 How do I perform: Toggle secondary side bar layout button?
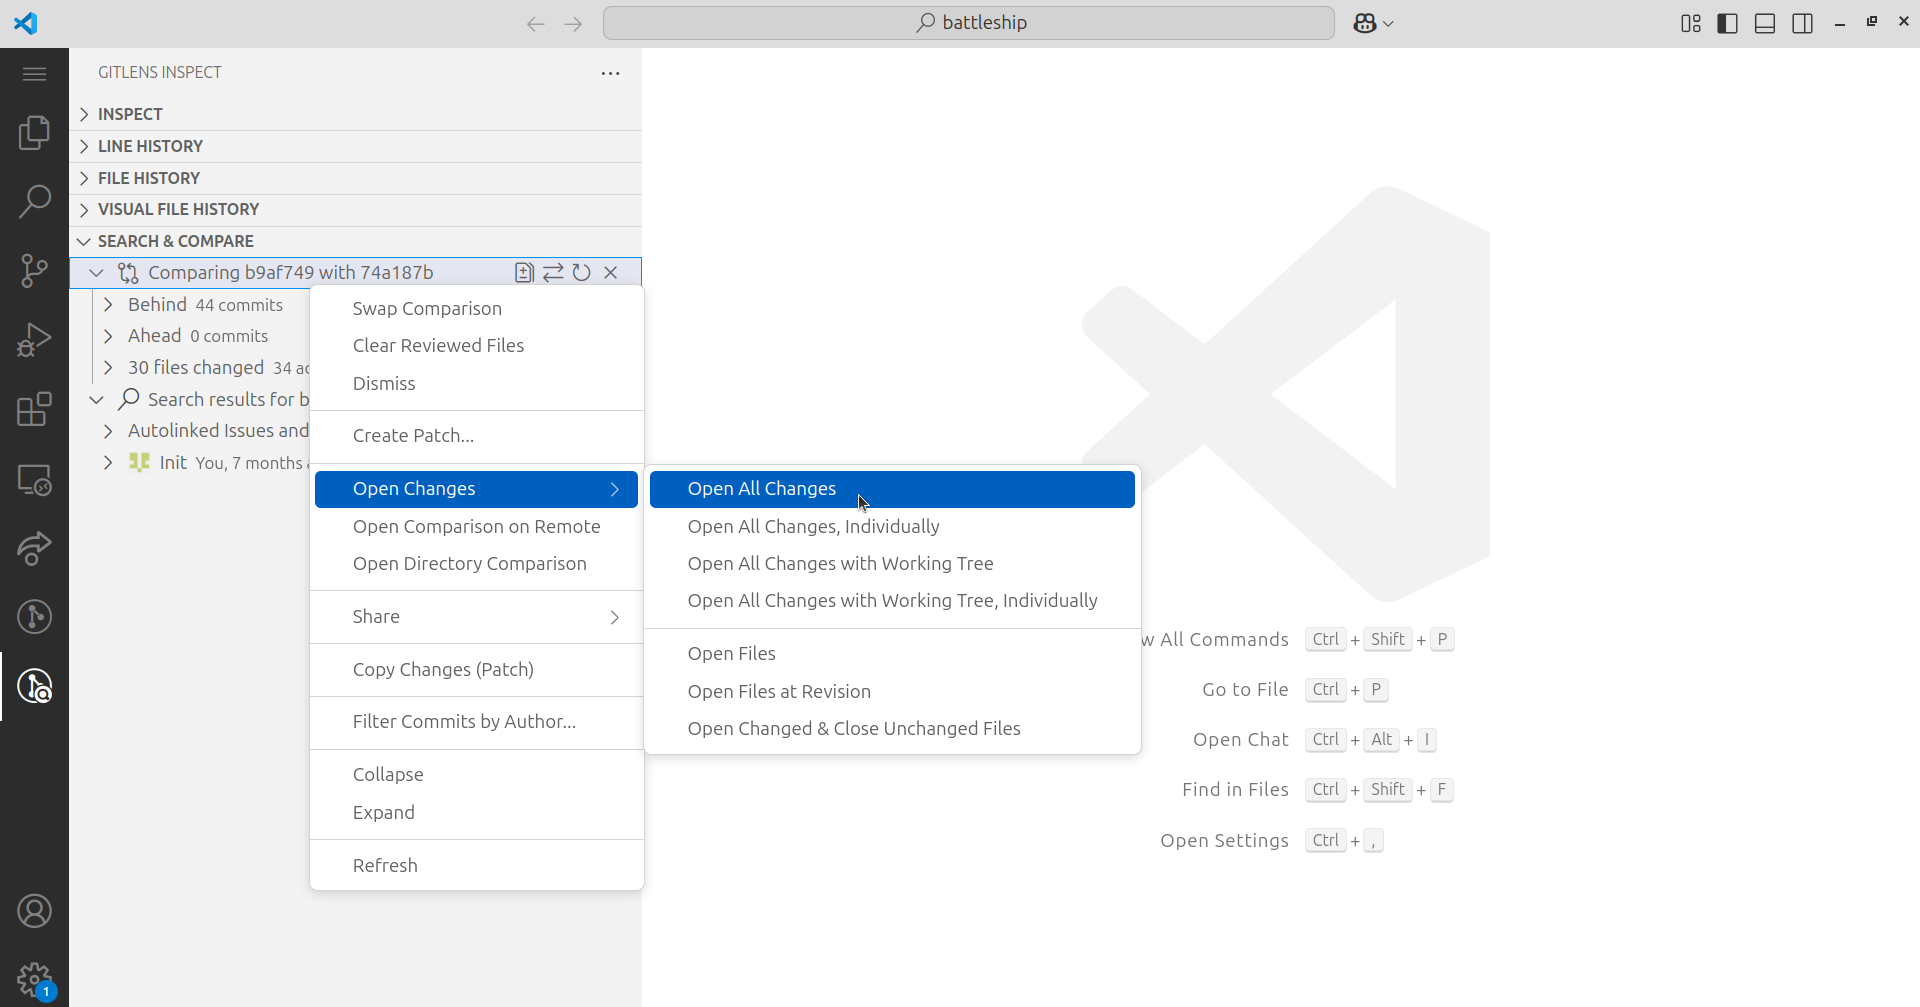tap(1802, 23)
